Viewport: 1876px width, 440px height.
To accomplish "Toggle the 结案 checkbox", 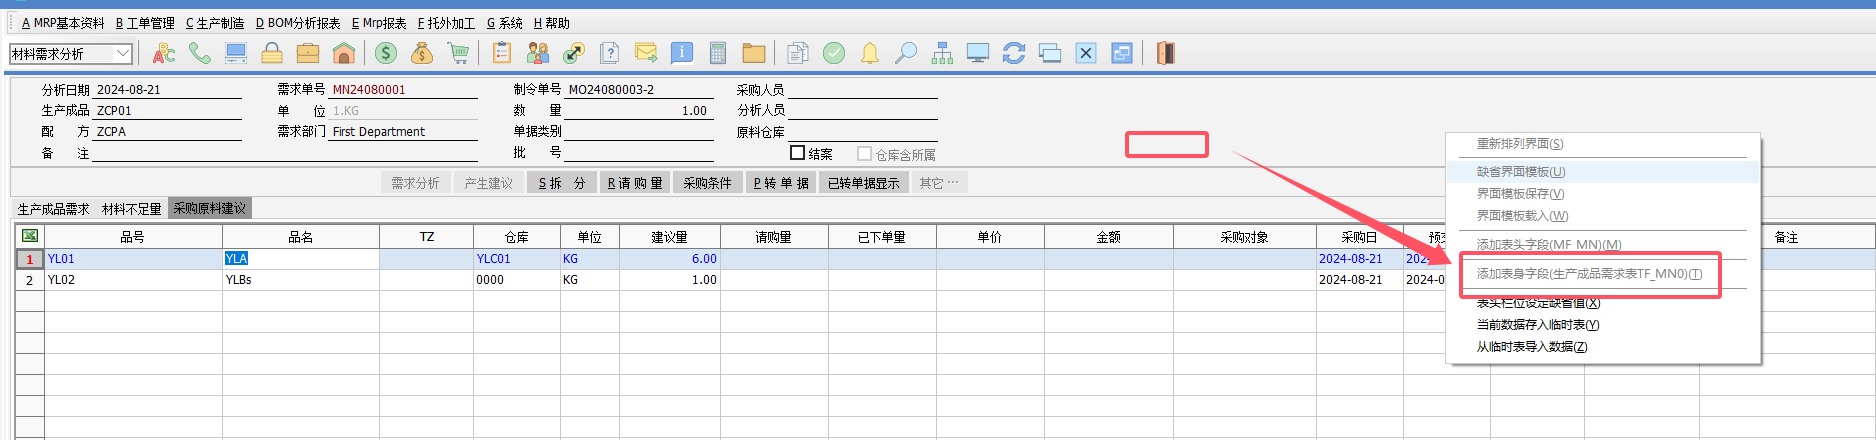I will [798, 153].
